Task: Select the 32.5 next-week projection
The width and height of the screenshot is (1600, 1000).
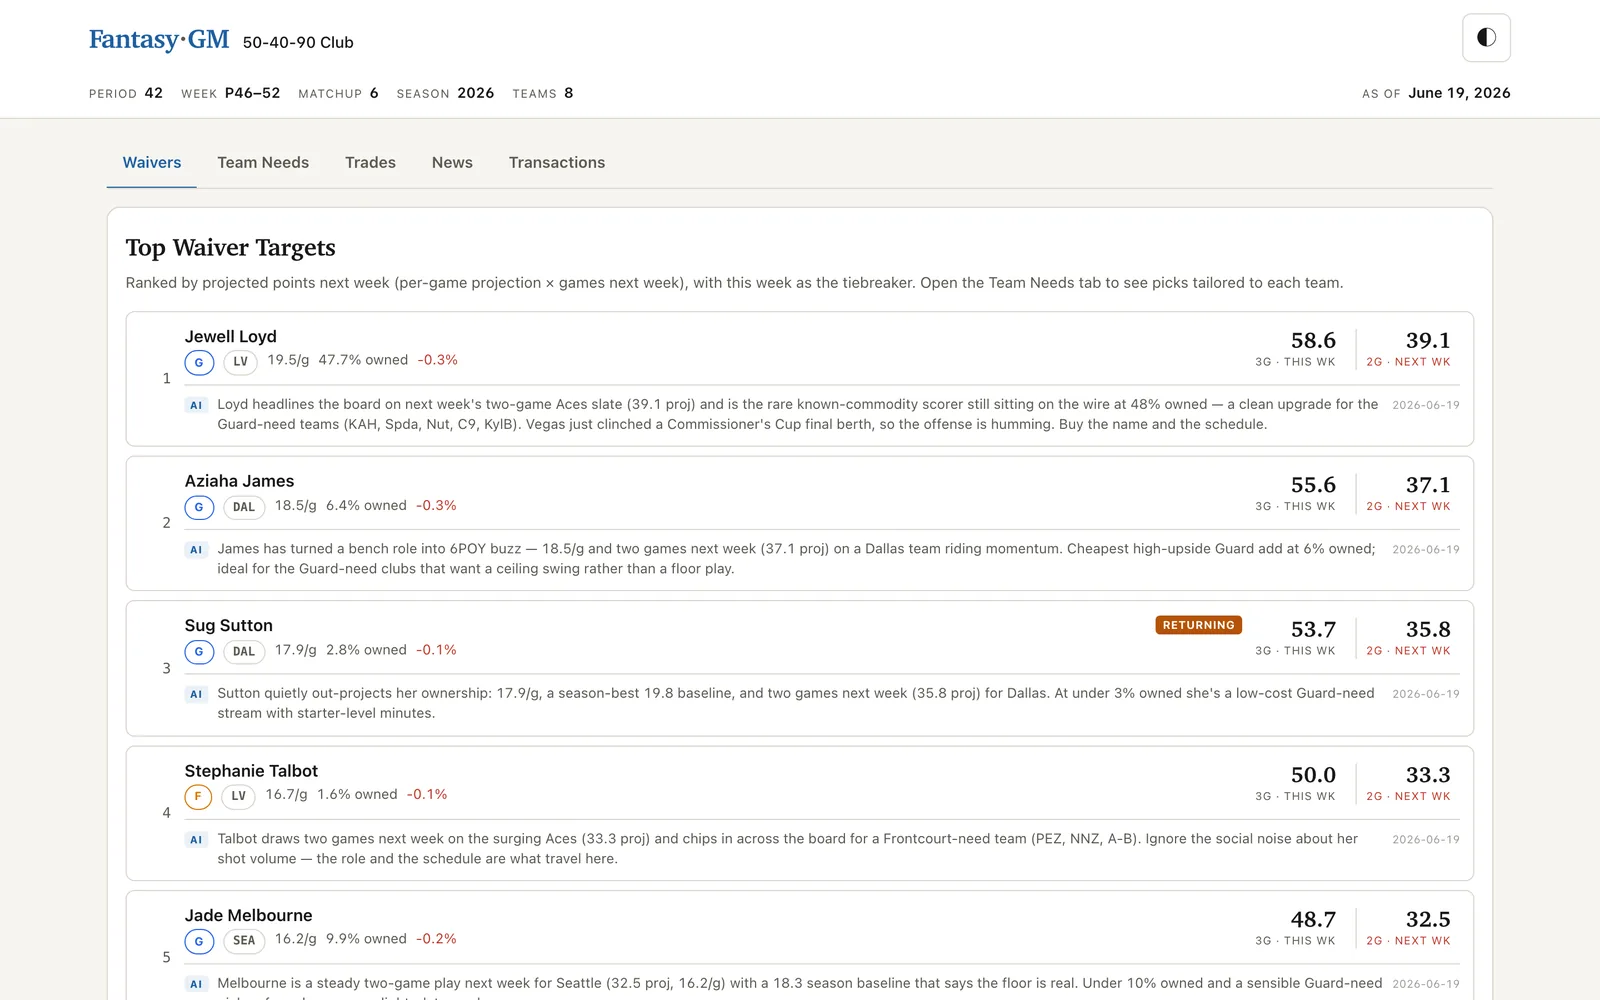Action: [1428, 920]
